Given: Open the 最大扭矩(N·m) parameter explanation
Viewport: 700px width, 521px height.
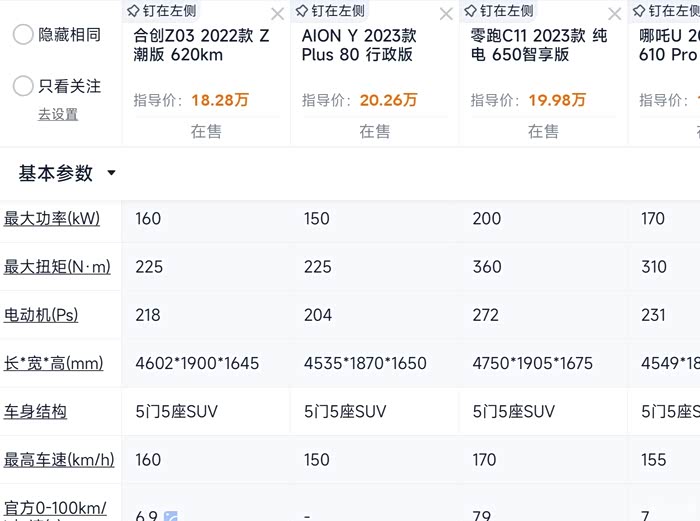Looking at the screenshot, I should tap(57, 267).
